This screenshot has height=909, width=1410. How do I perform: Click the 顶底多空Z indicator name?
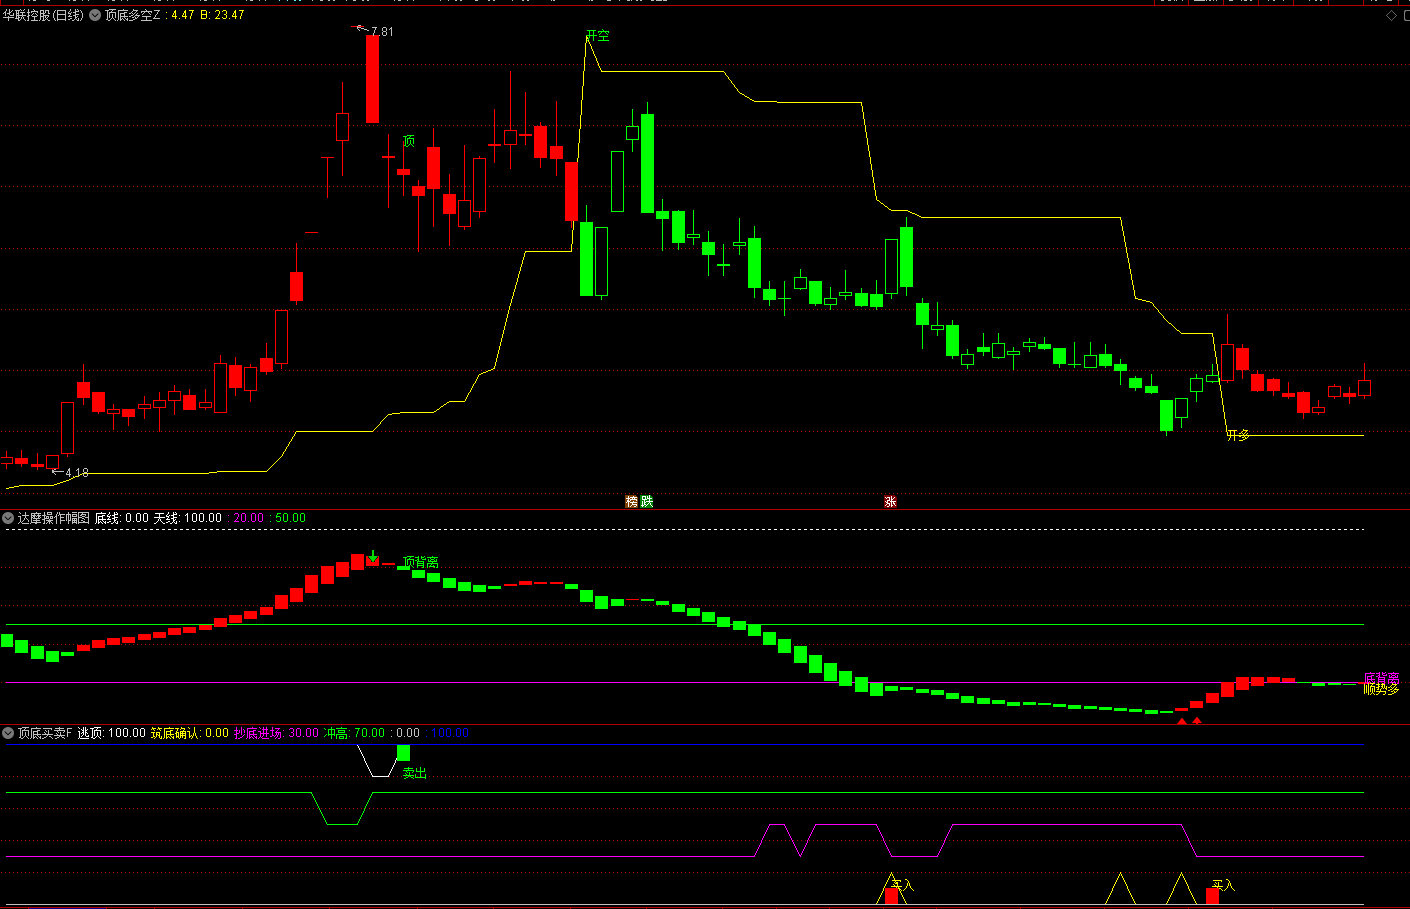[132, 15]
